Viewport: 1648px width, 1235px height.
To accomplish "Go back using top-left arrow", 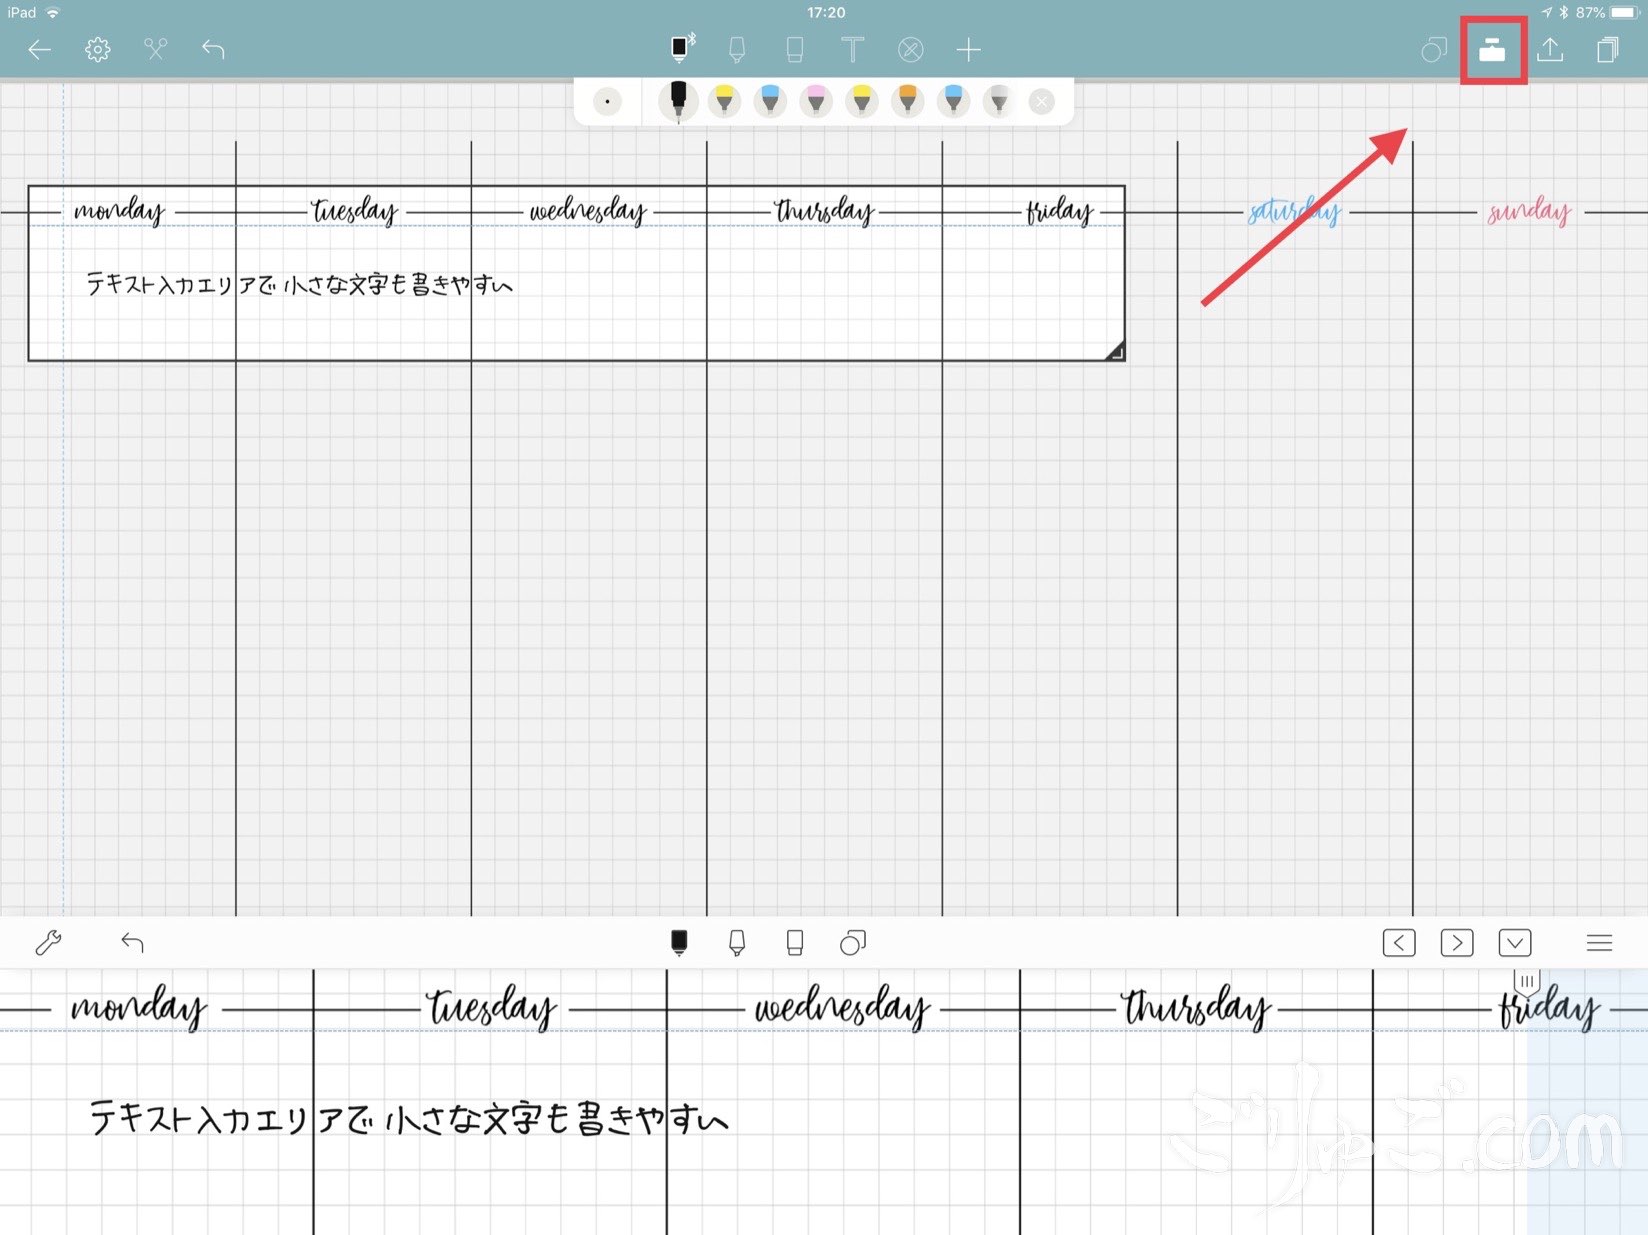I will [39, 50].
